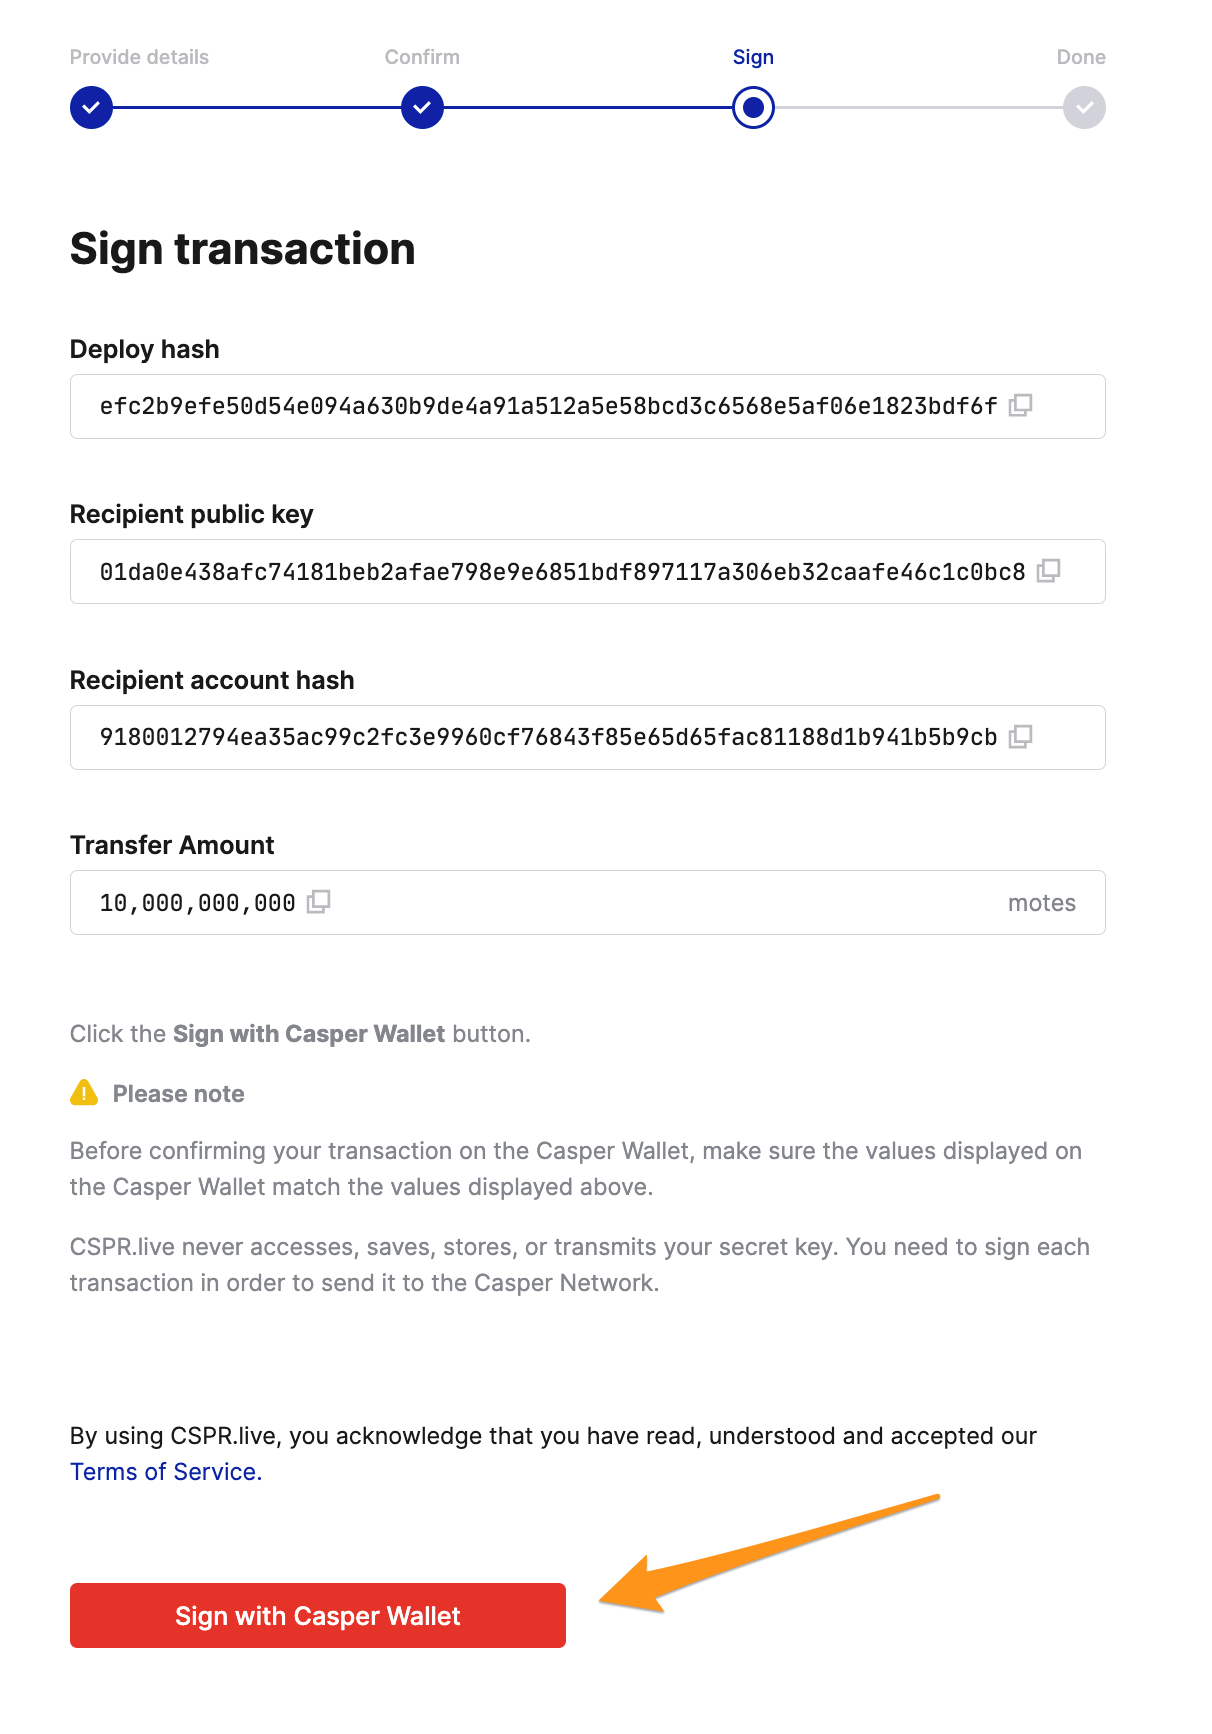Click the Sign step label
The image size is (1212, 1734).
753,57
